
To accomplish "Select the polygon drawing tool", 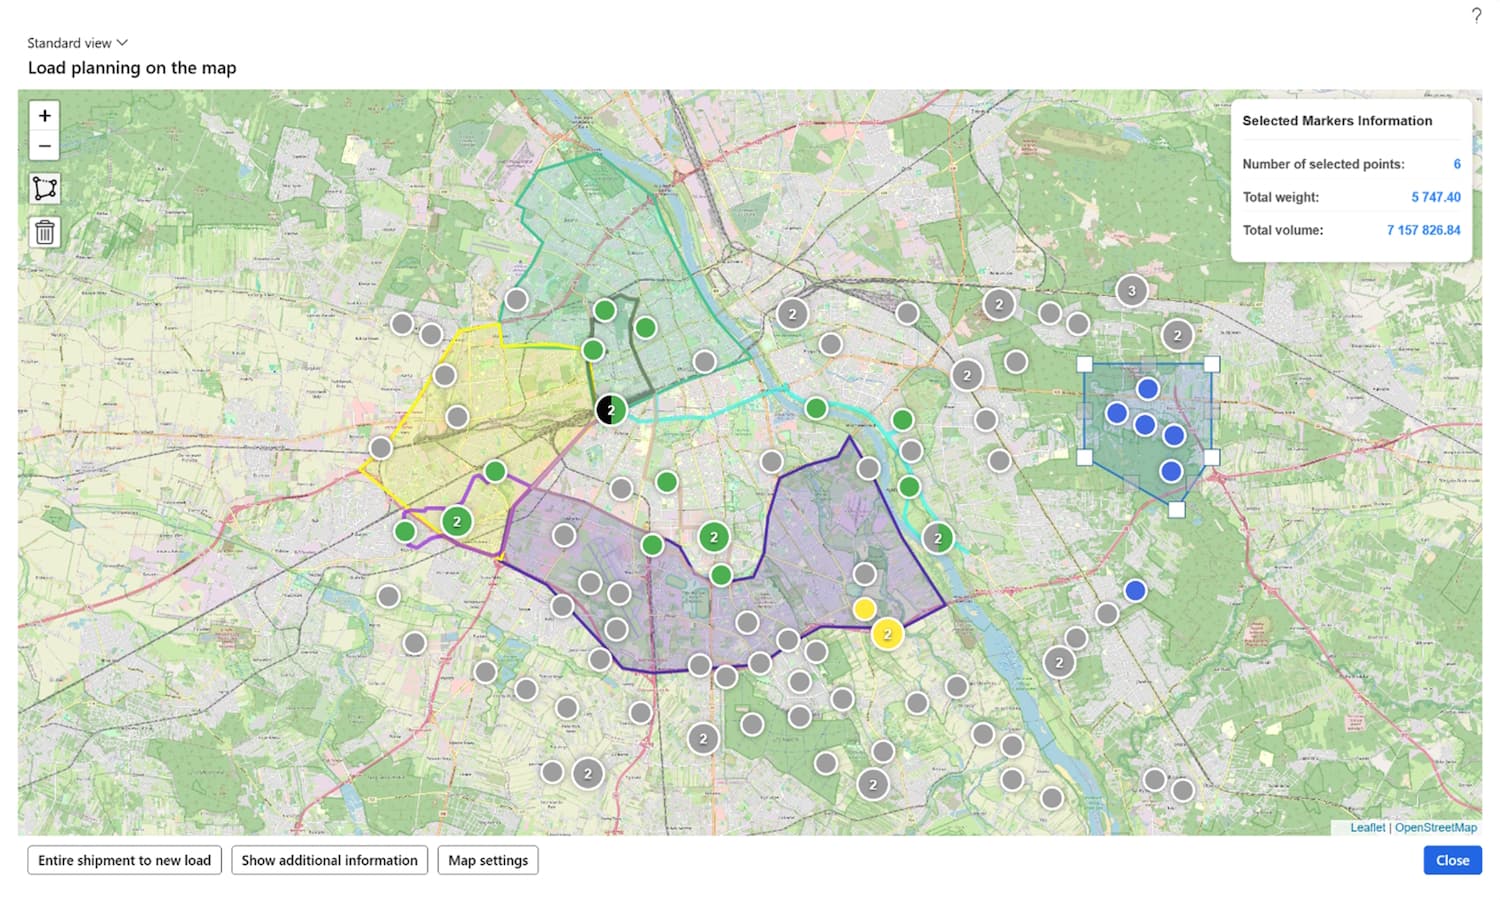I will (x=44, y=189).
